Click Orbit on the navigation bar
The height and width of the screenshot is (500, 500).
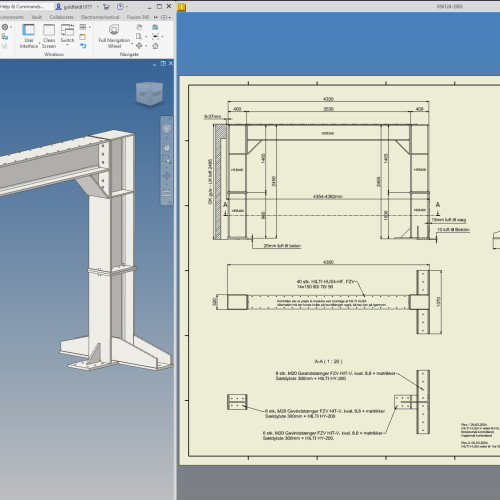tap(167, 176)
